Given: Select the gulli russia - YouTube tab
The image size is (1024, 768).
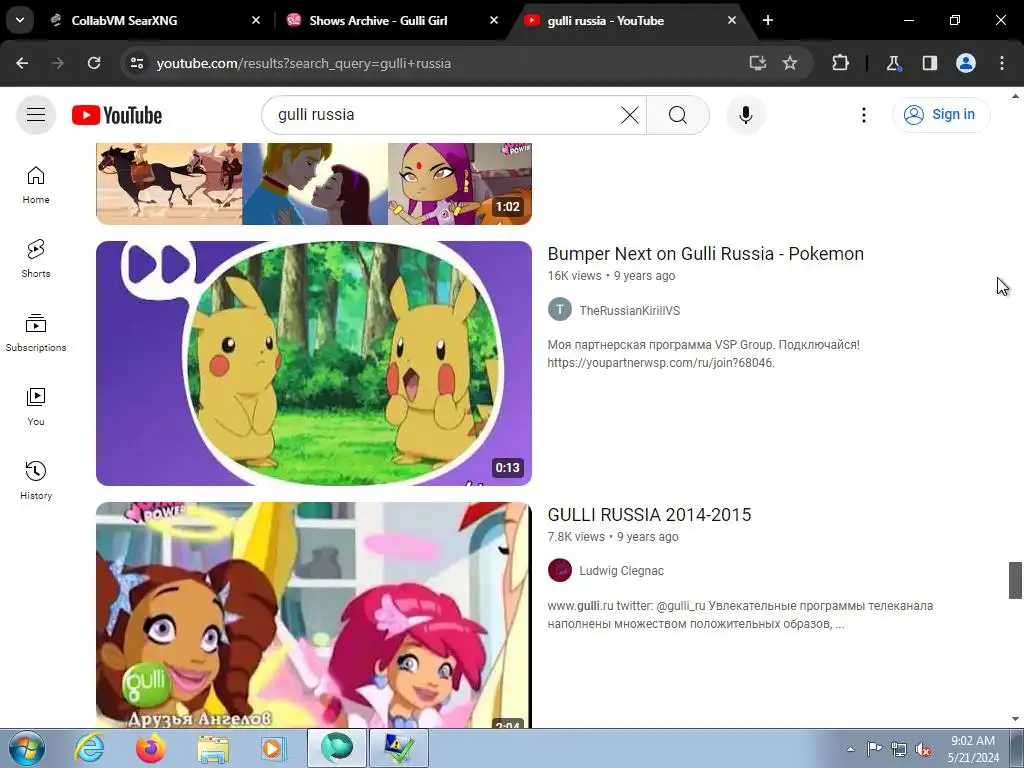Looking at the screenshot, I should tap(605, 20).
